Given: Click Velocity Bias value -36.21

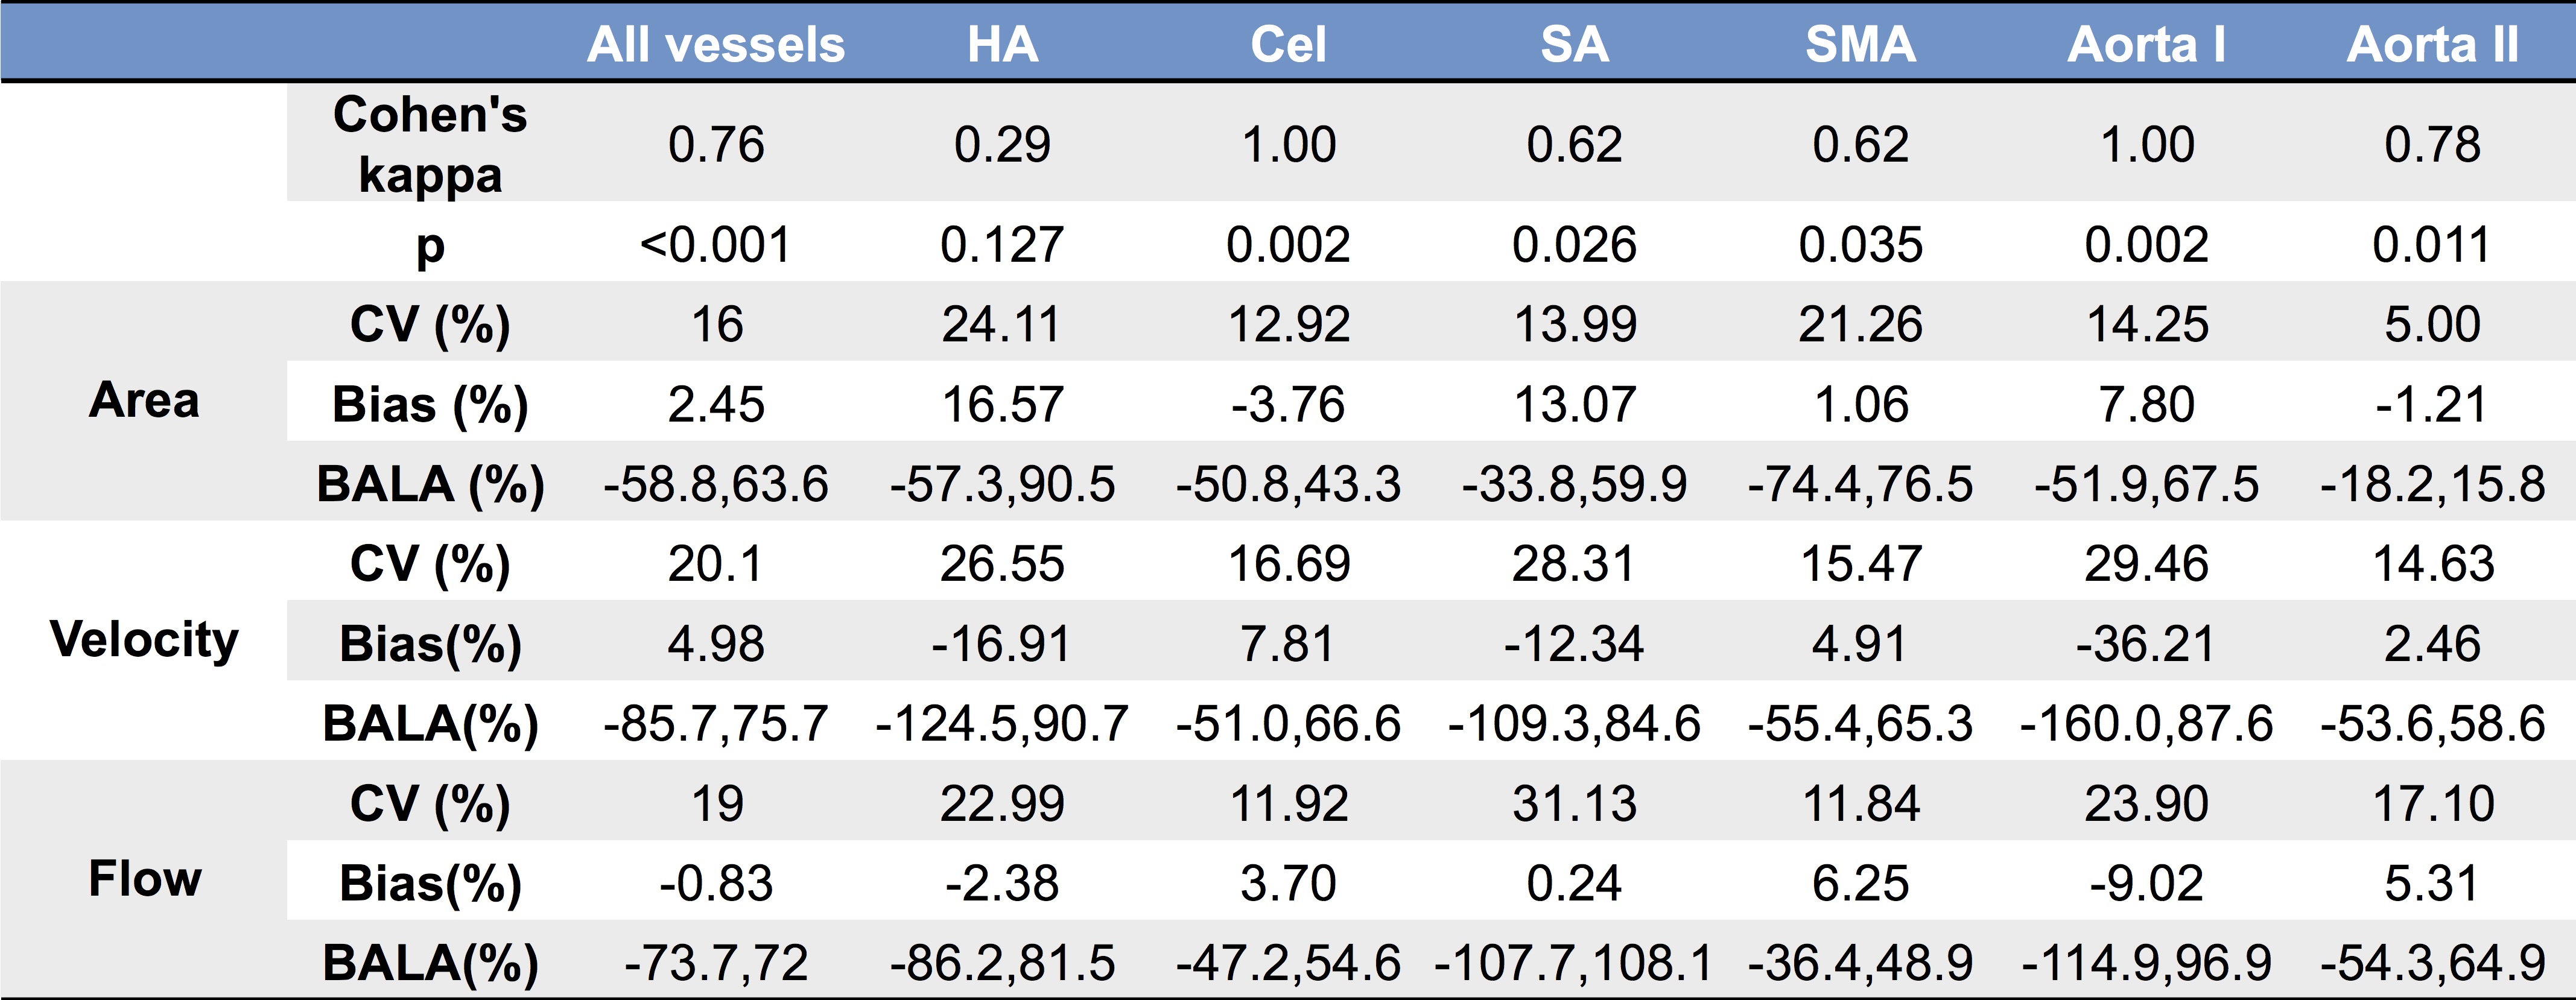Looking at the screenshot, I should (x=2146, y=644).
